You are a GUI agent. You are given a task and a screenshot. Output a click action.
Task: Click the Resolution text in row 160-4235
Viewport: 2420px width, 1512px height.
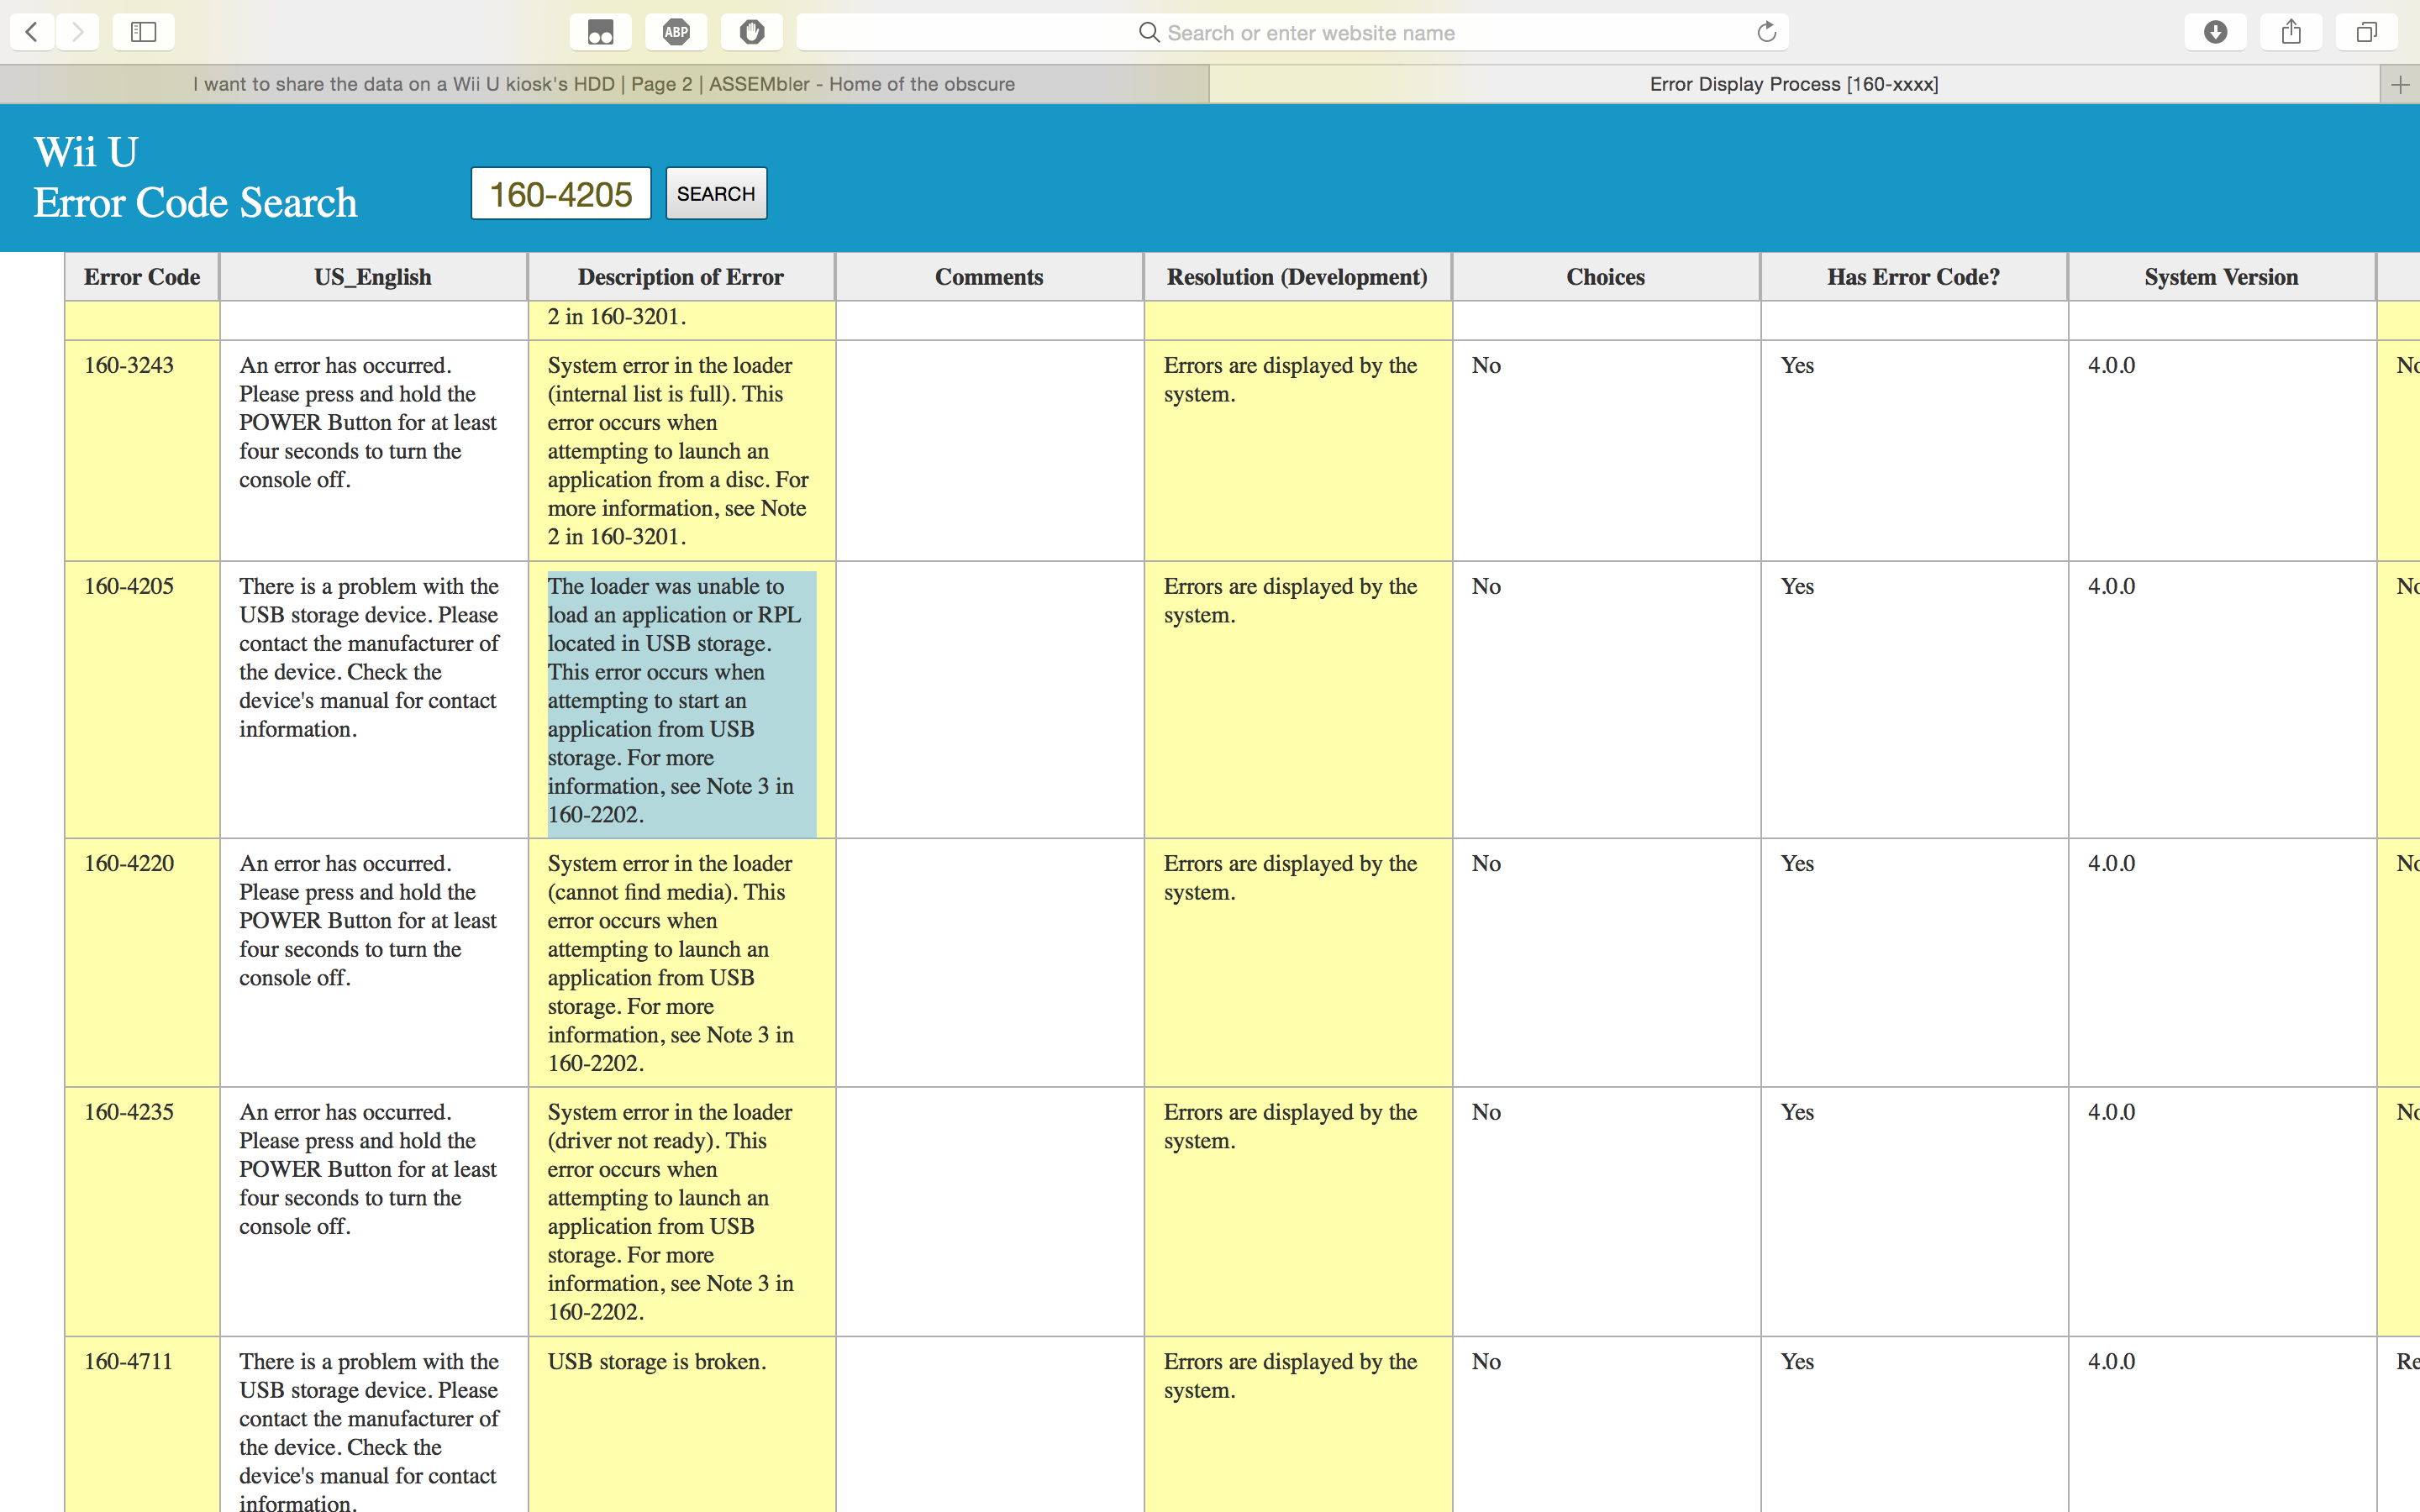[x=1291, y=1127]
